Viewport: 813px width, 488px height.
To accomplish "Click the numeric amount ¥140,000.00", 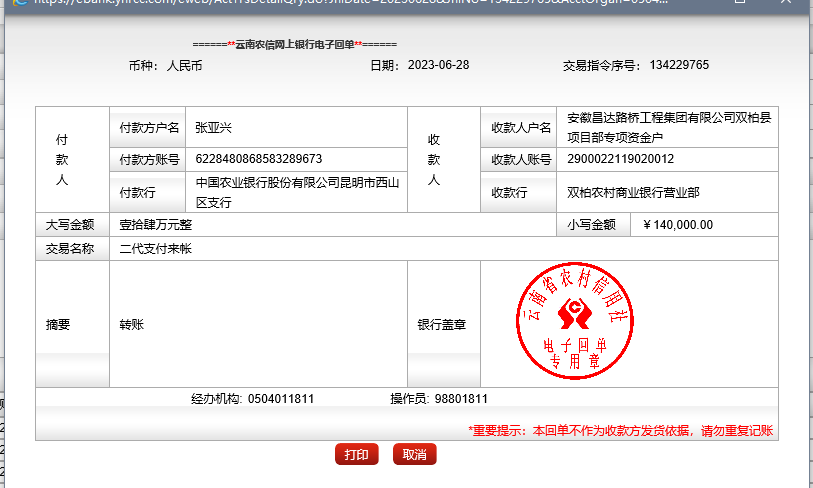I will click(x=678, y=225).
